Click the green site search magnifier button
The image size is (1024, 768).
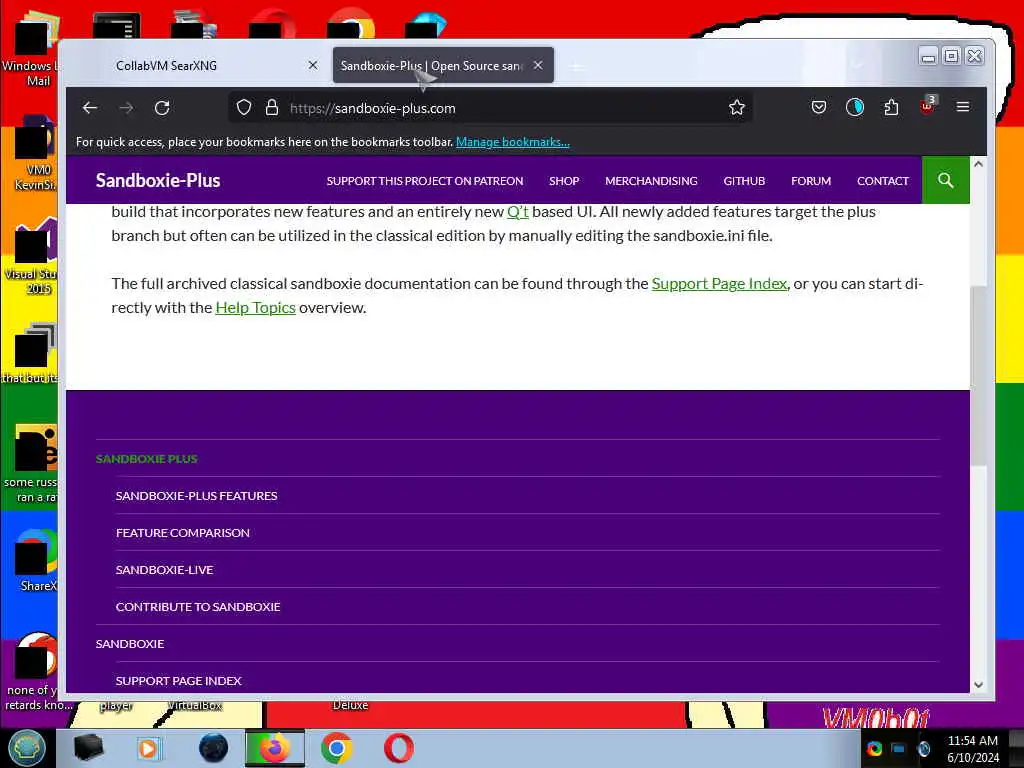click(x=945, y=180)
